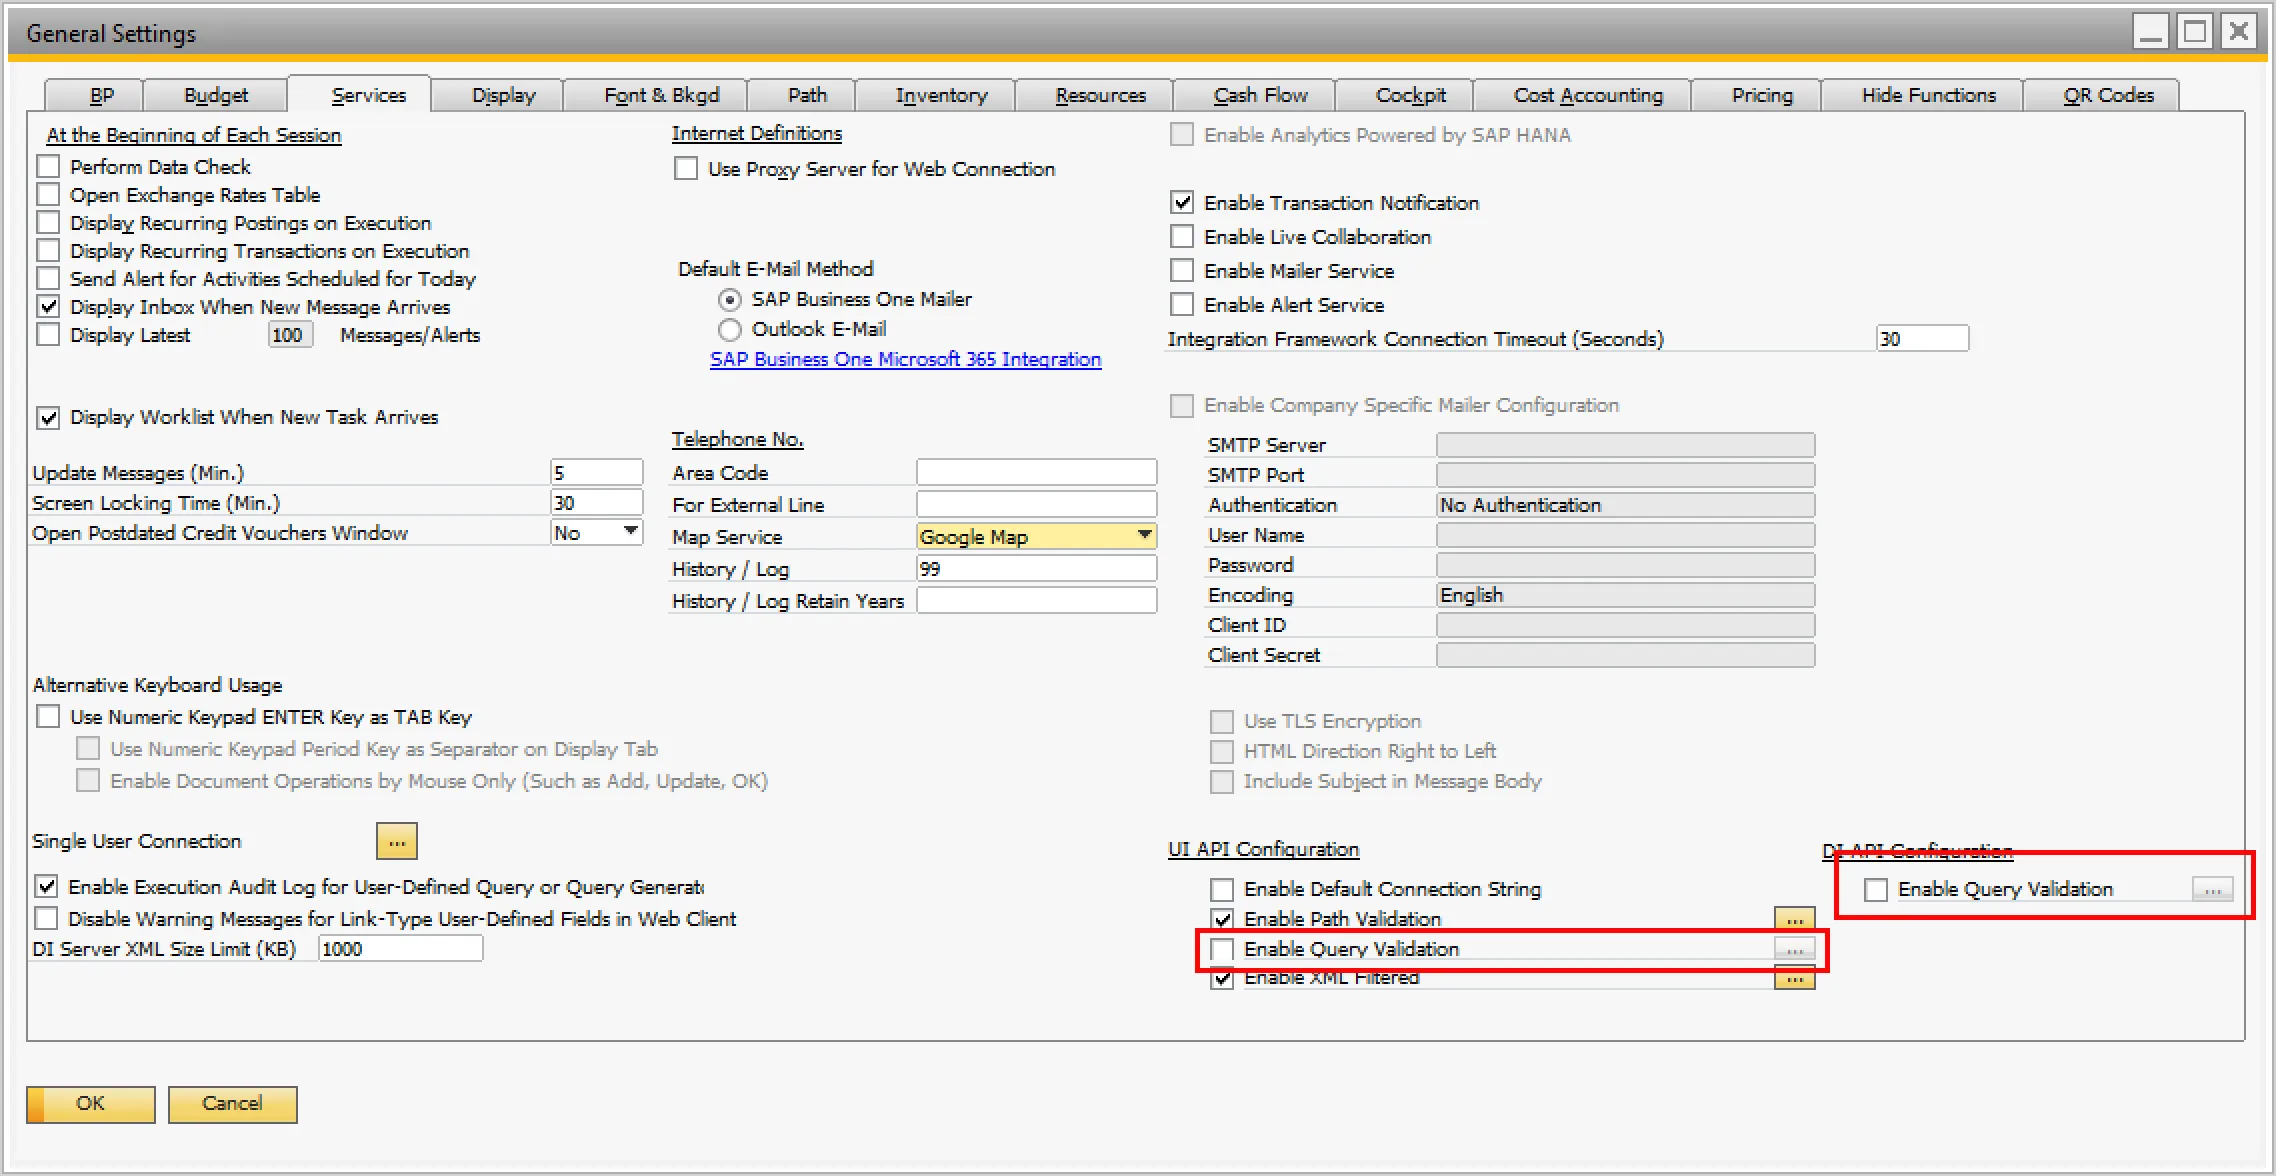Tick Open Exchange Rates Table
Screen dimensions: 2276x1176
click(48, 194)
